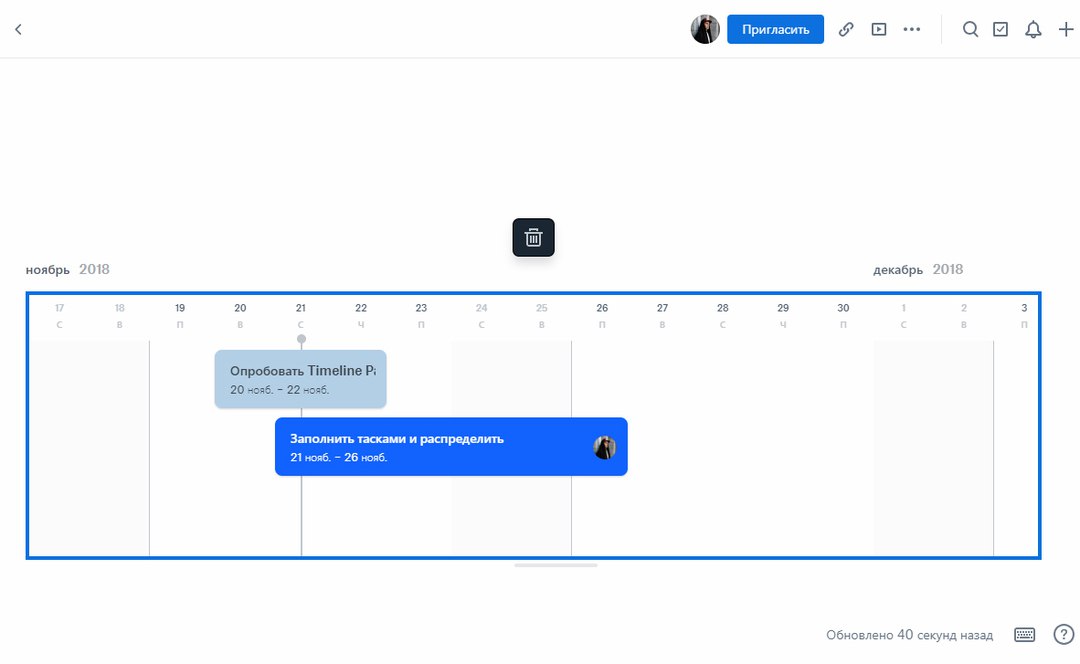Image resolution: width=1080 pixels, height=664 pixels.
Task: Start presentation mode icon
Action: pyautogui.click(x=879, y=29)
